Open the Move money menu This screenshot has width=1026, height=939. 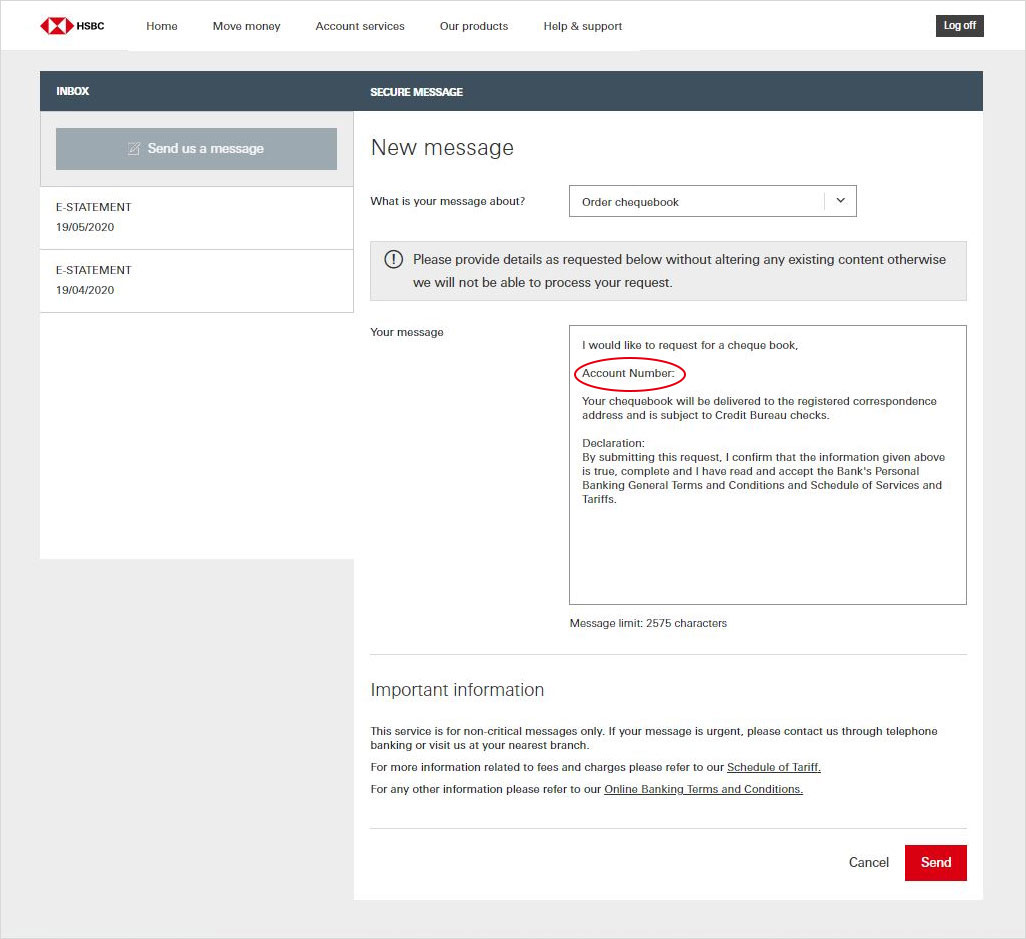coord(246,26)
